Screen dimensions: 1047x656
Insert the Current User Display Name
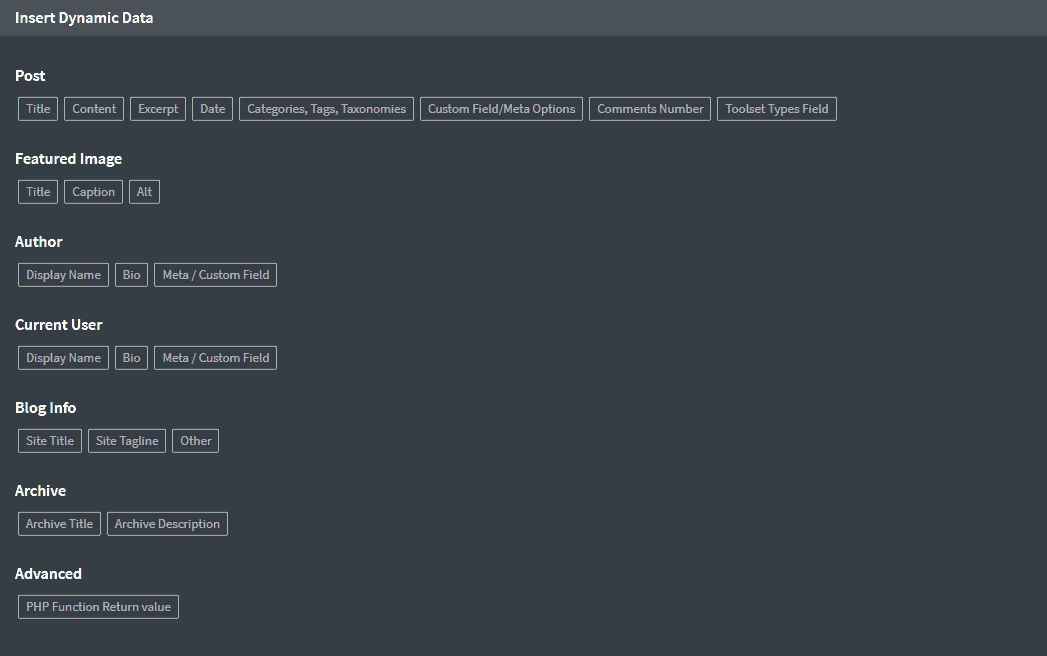[x=63, y=357]
